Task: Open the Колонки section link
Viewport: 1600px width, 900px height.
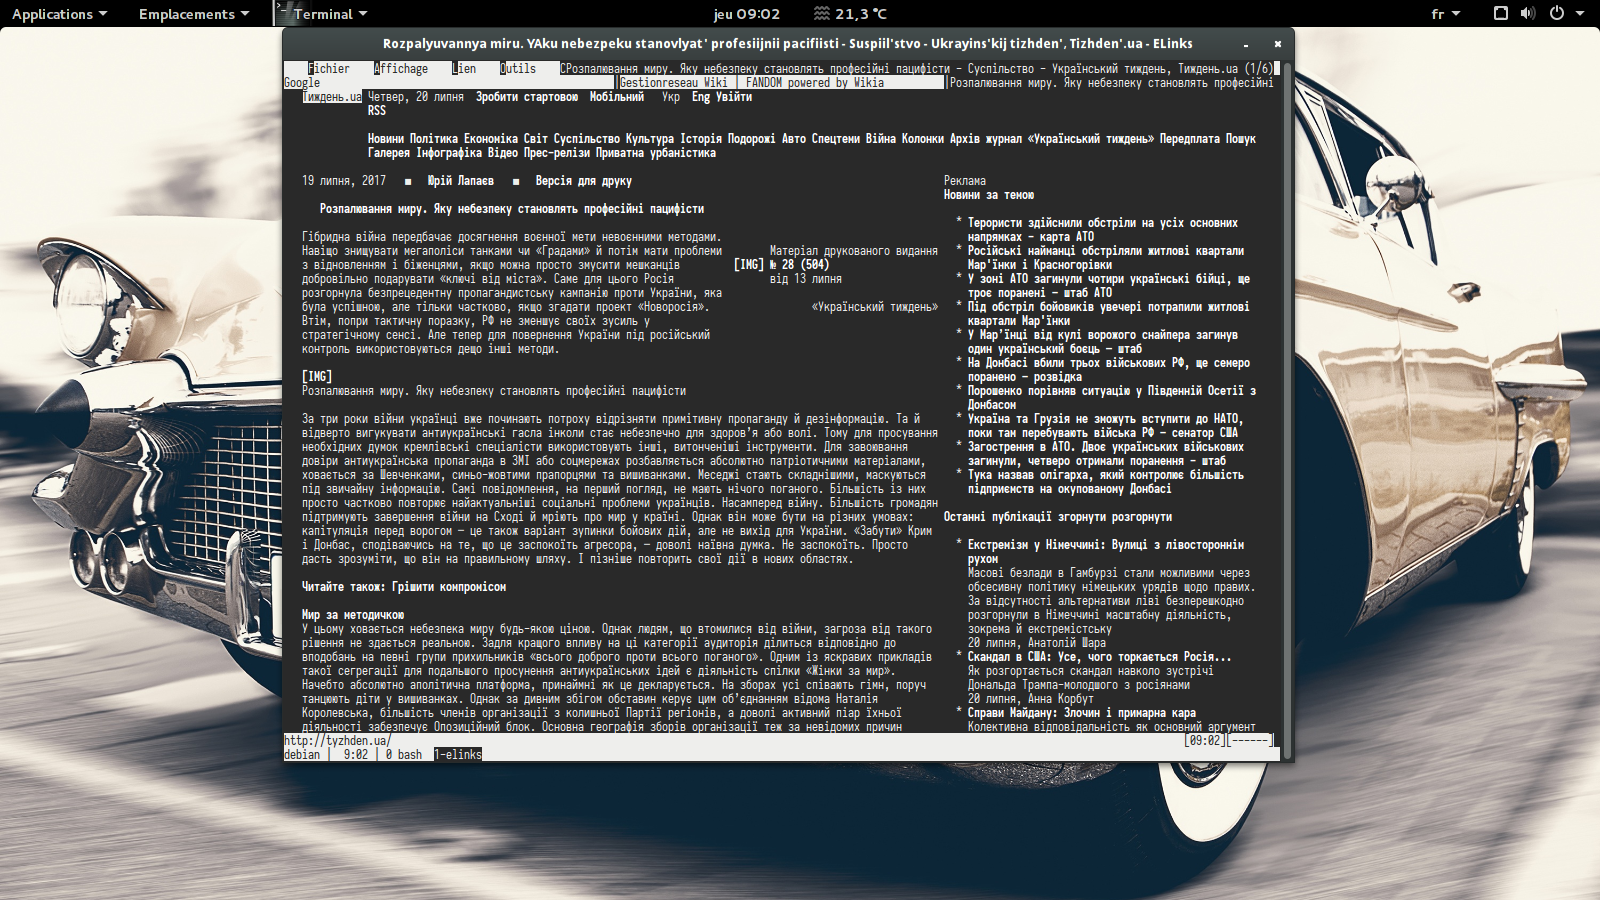Action: click(923, 139)
